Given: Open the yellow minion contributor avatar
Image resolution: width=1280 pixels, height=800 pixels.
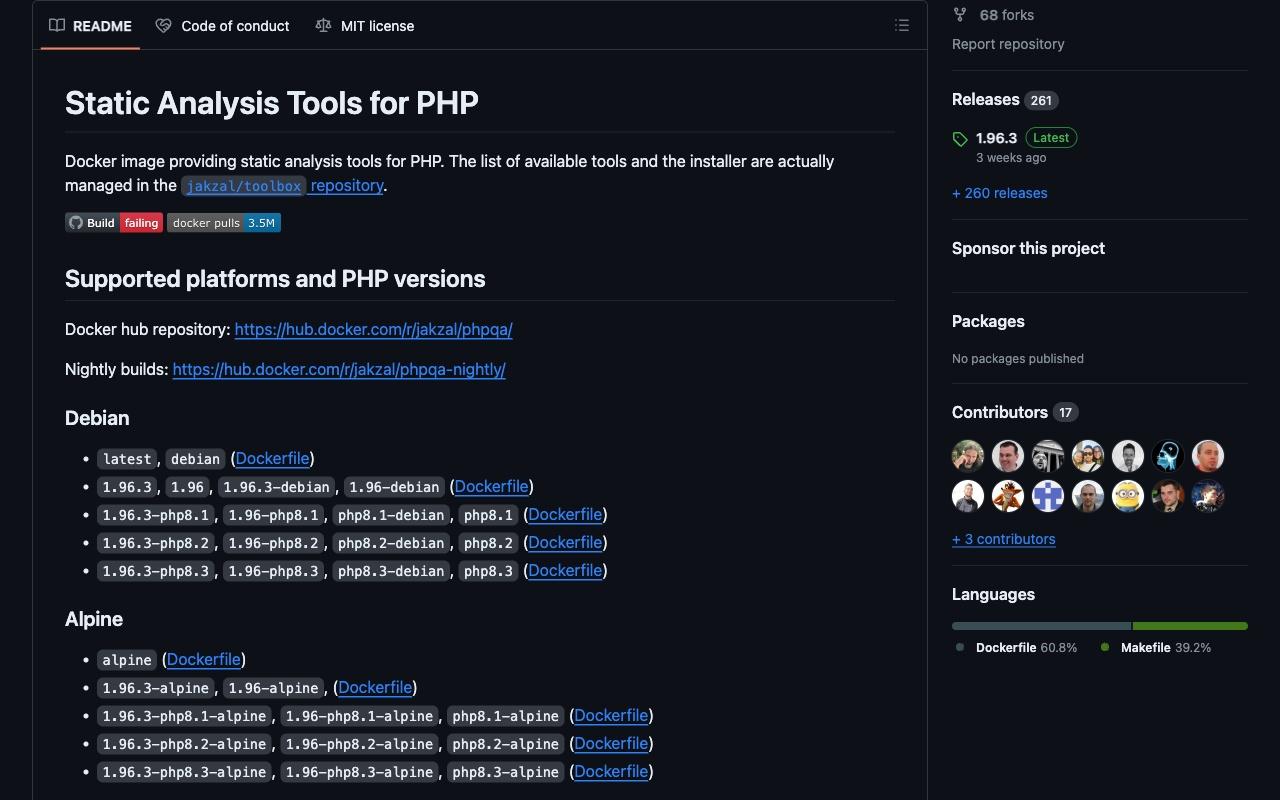Looking at the screenshot, I should point(1128,496).
